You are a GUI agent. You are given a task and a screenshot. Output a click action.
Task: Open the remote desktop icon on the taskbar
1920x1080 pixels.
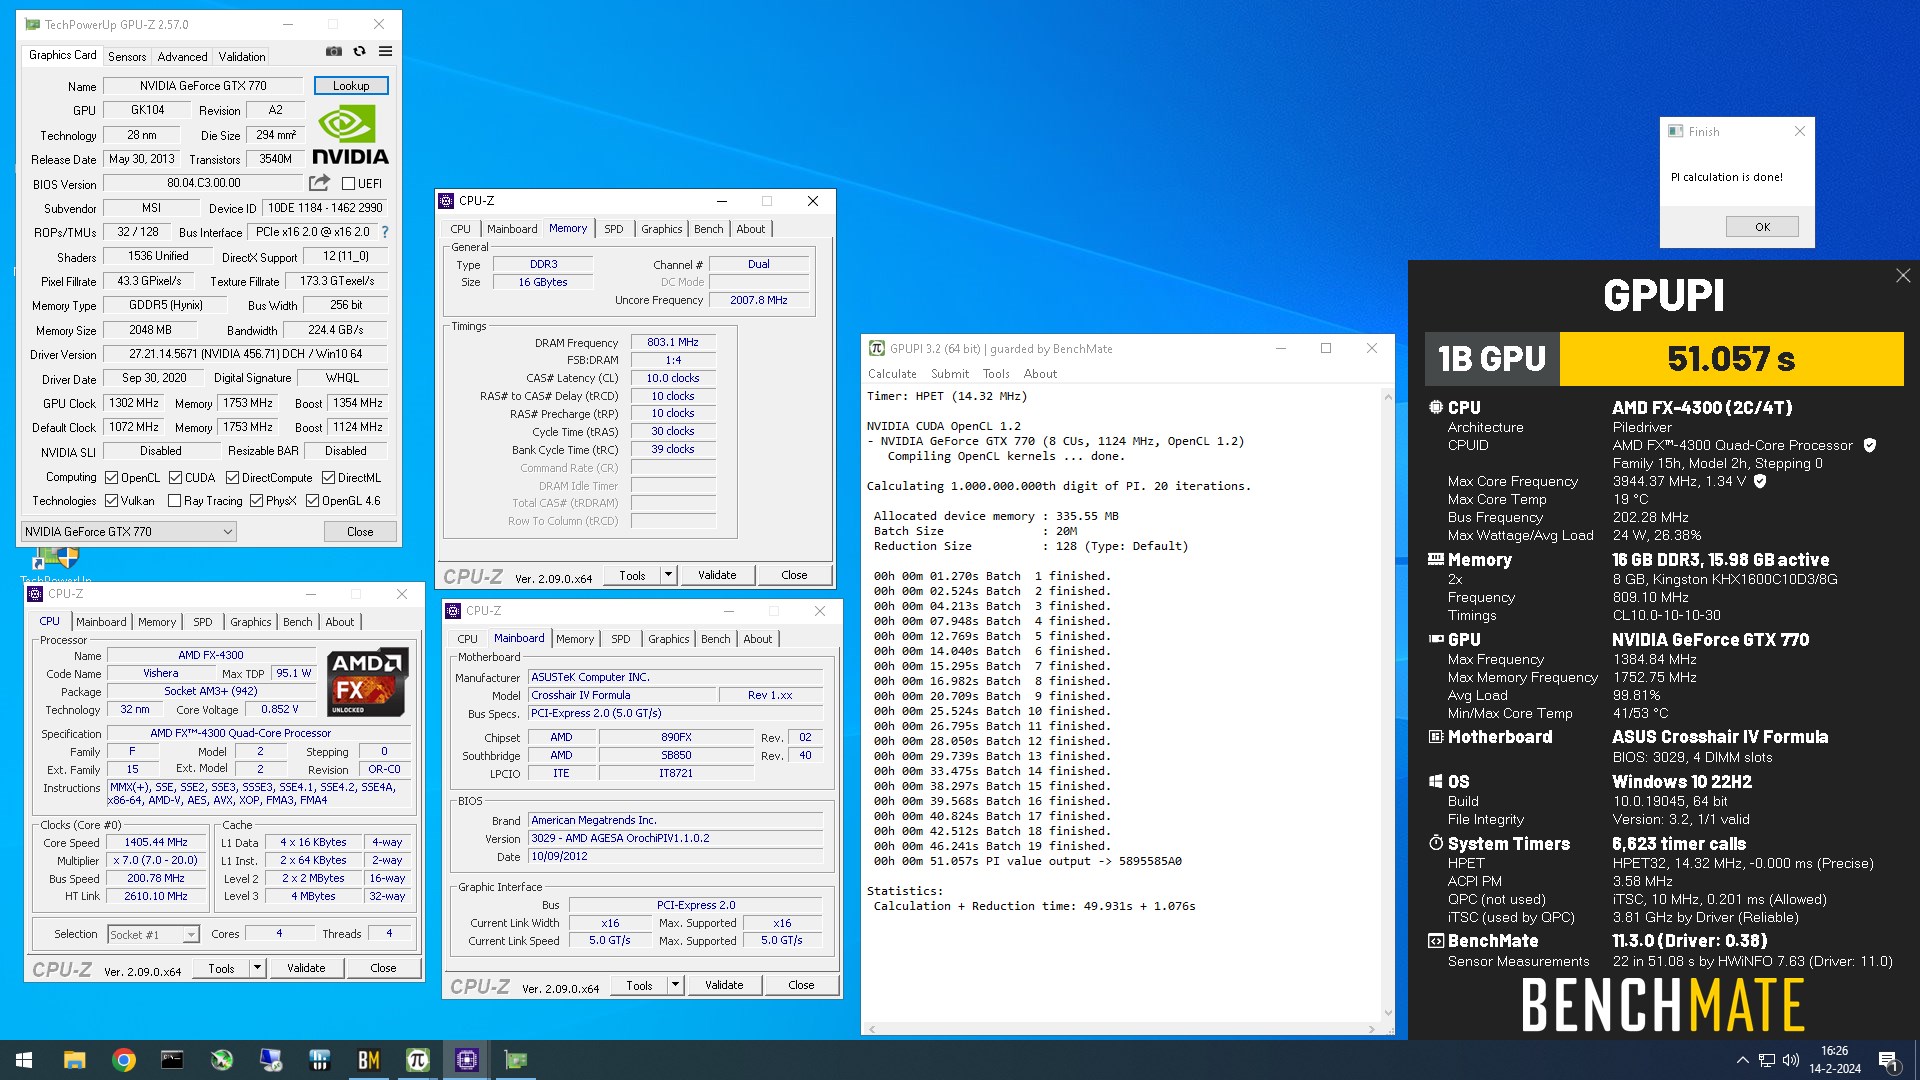[270, 1060]
